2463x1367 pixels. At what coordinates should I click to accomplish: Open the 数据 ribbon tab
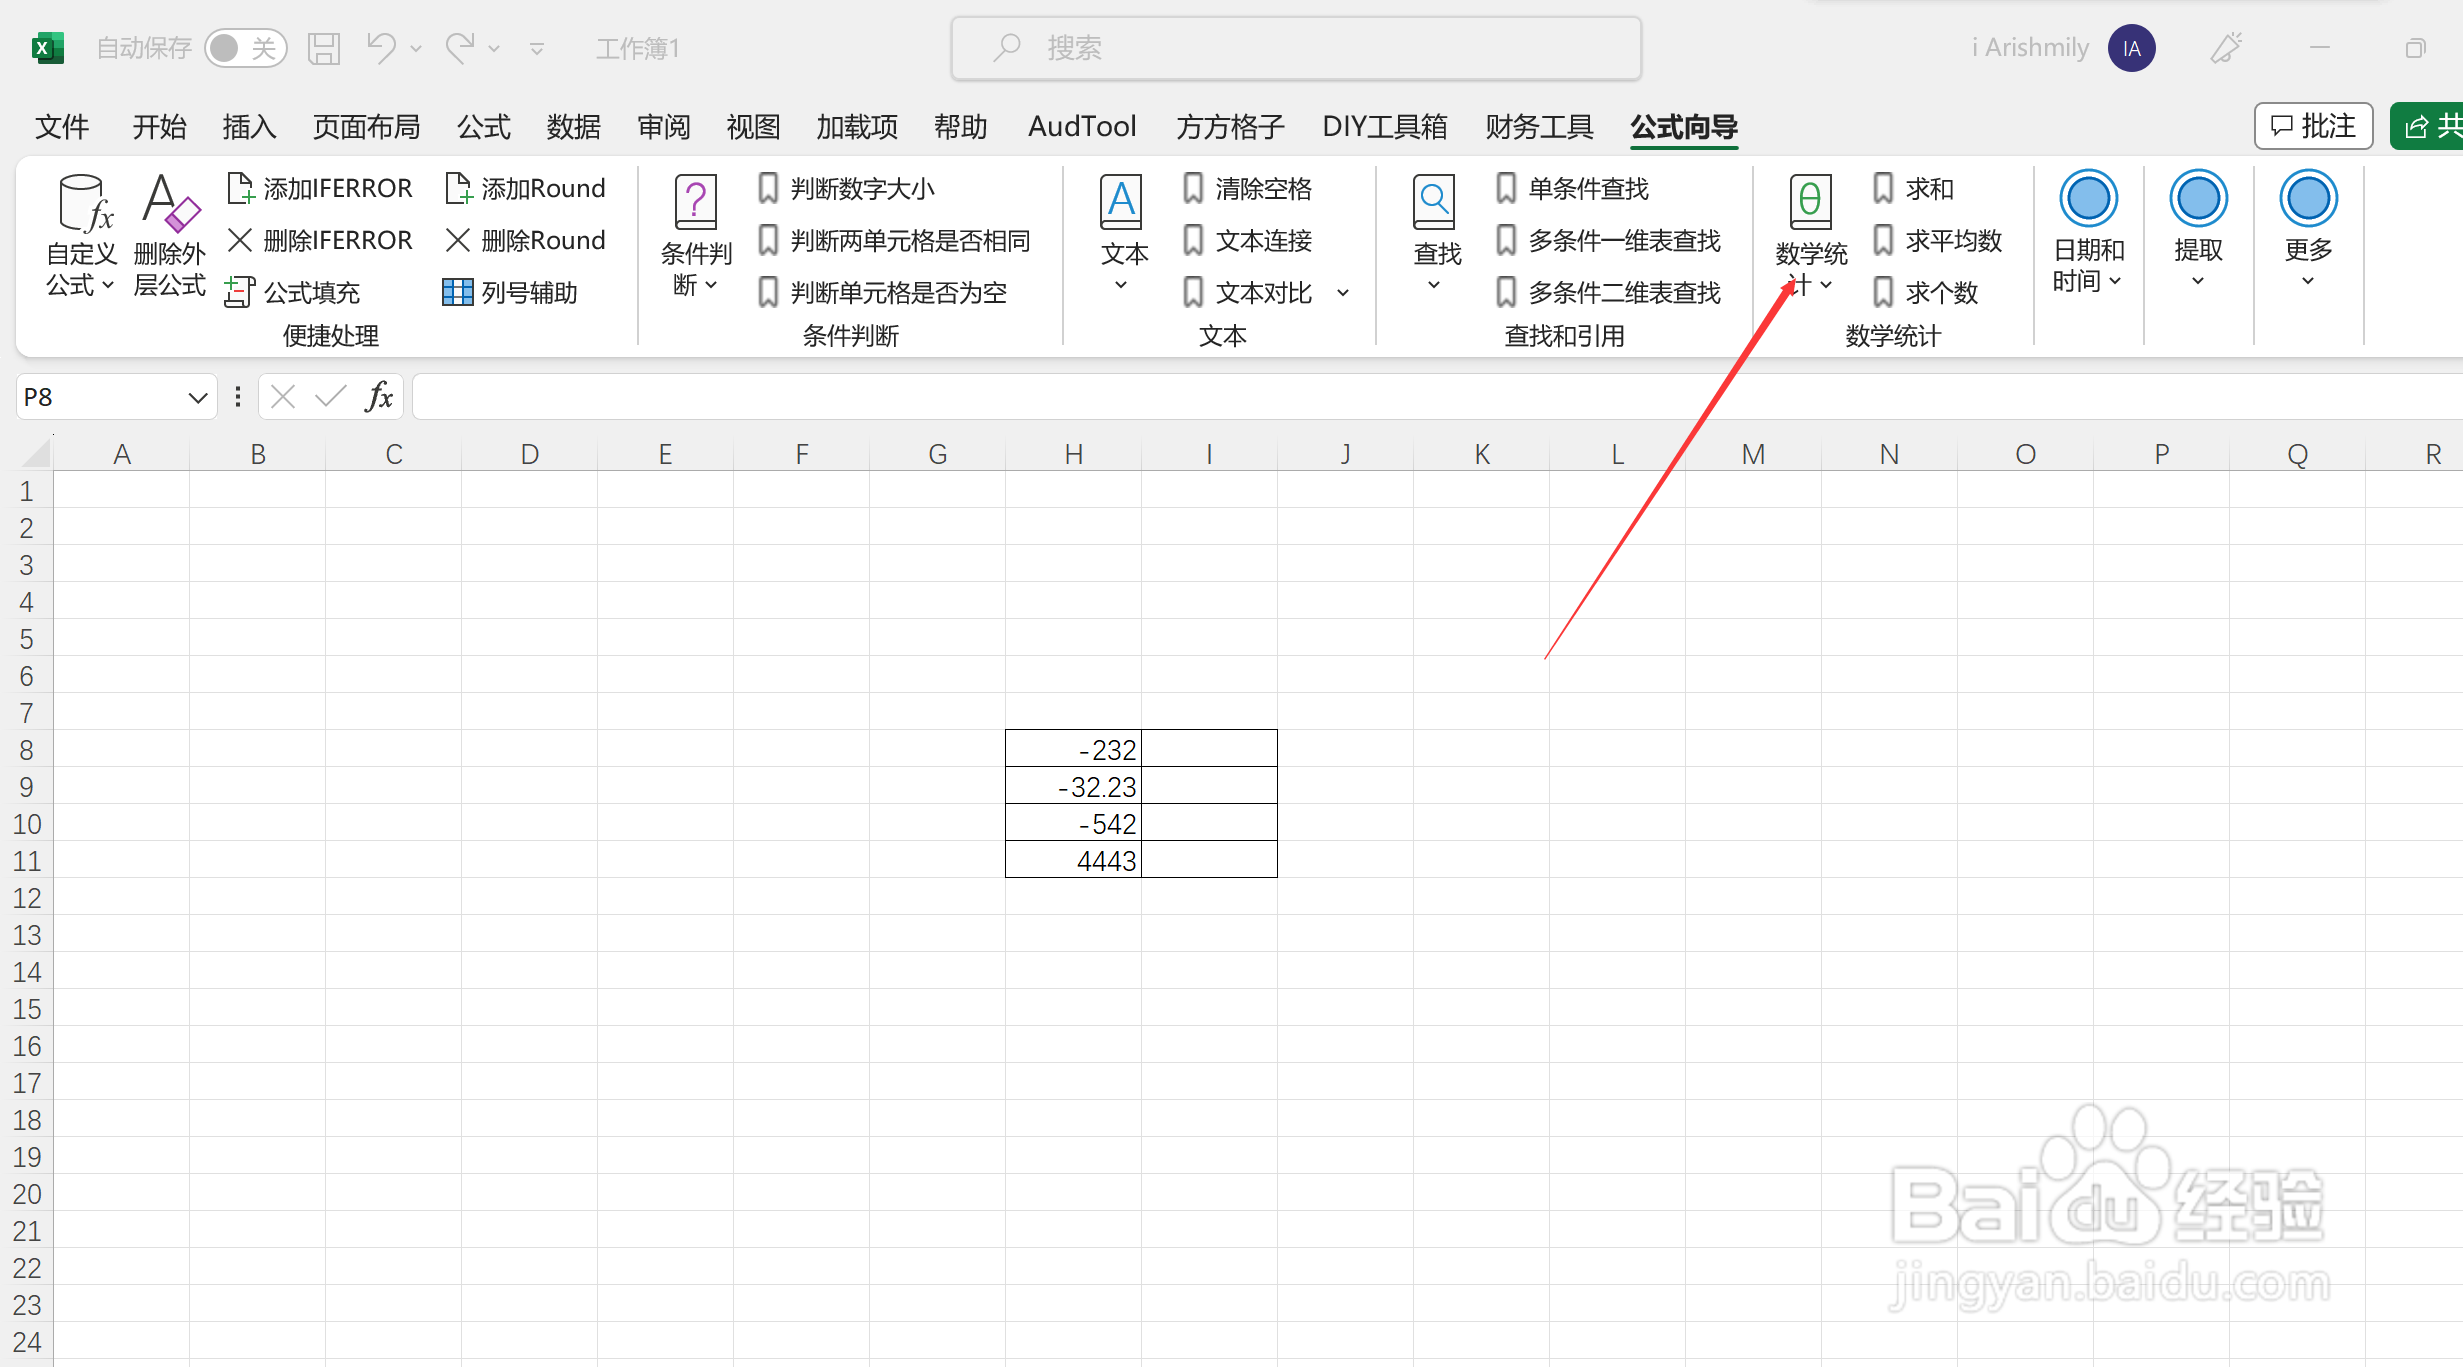click(x=573, y=127)
